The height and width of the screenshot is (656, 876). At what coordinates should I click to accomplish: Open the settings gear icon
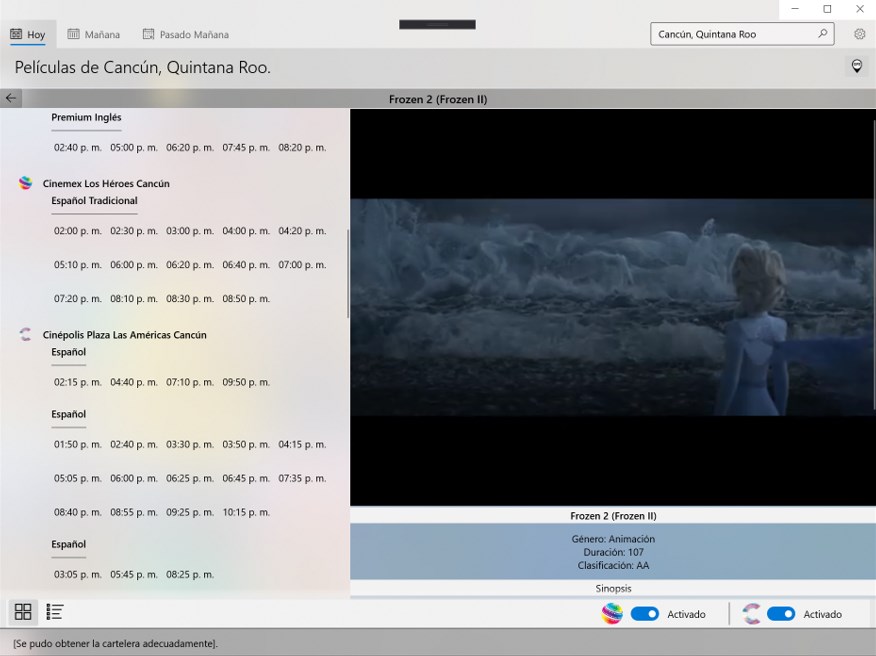(859, 34)
